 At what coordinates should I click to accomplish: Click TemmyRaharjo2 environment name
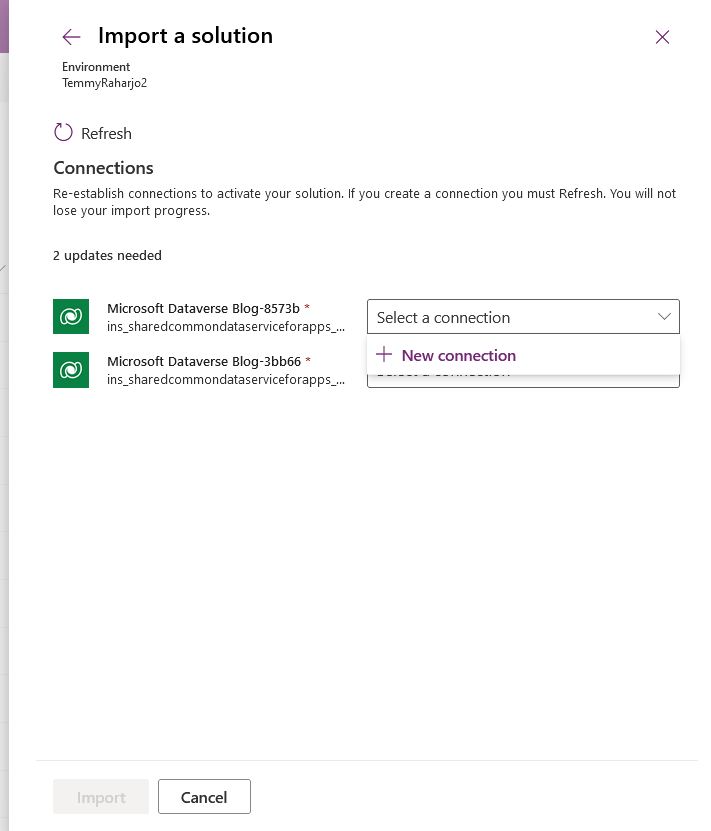104,83
